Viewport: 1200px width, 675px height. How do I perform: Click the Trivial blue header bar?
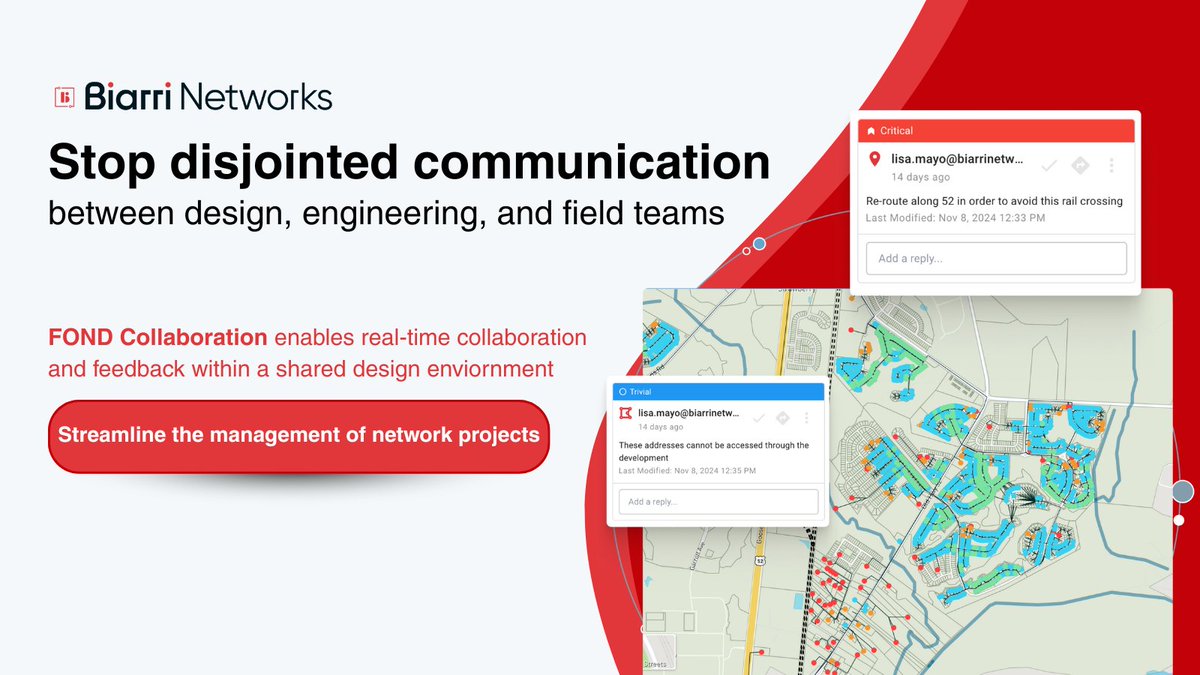[718, 392]
